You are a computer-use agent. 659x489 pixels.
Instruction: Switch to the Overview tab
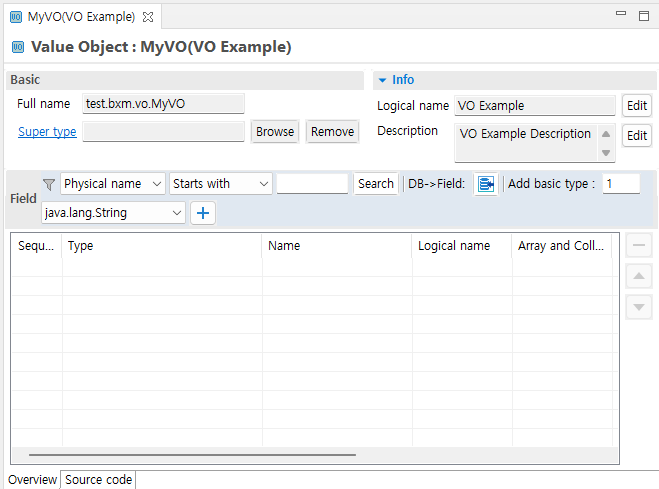click(32, 479)
